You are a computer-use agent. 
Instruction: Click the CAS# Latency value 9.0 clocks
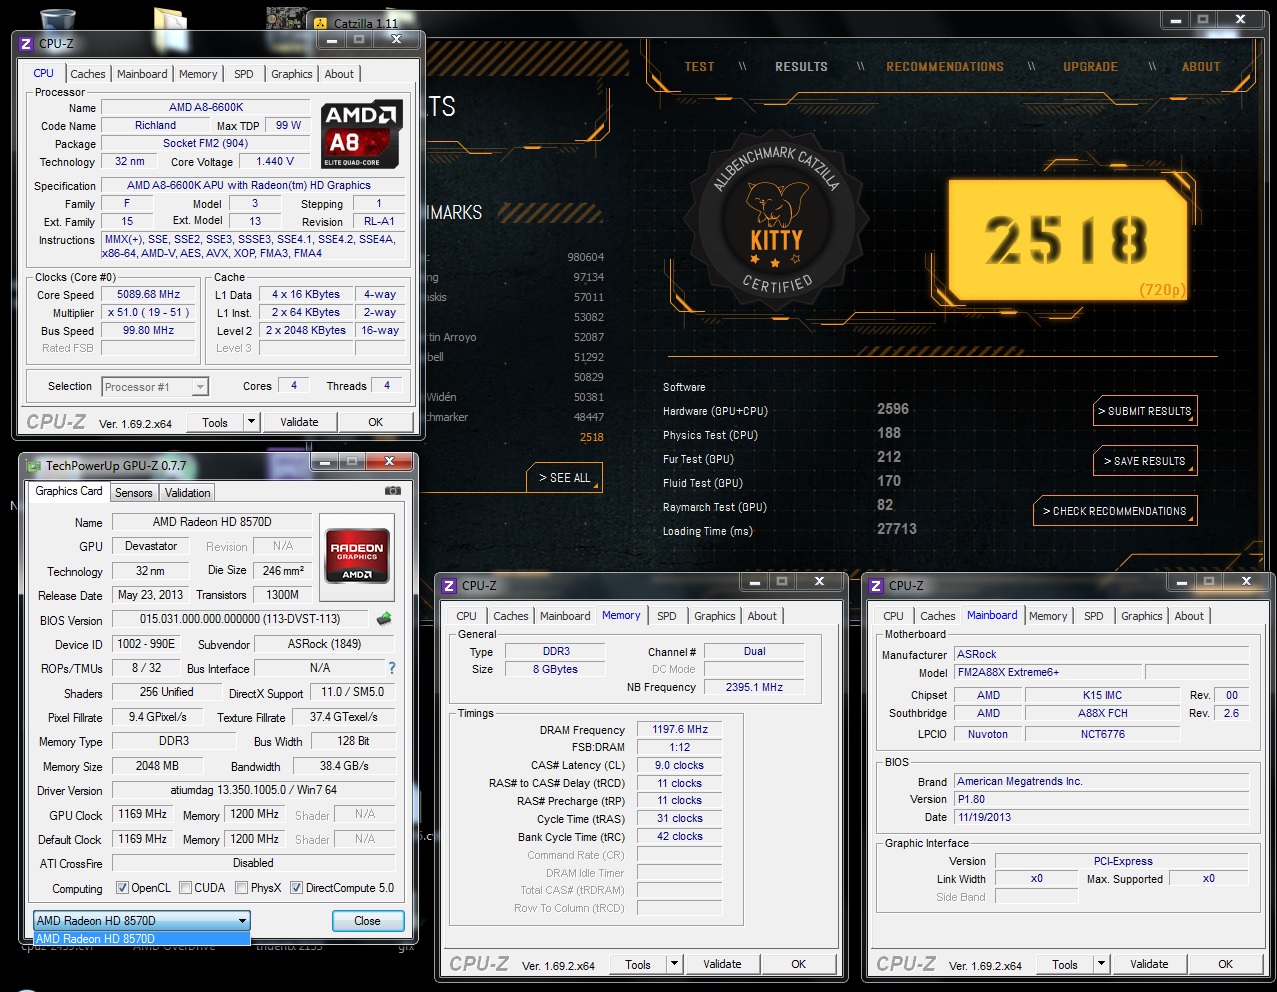679,765
